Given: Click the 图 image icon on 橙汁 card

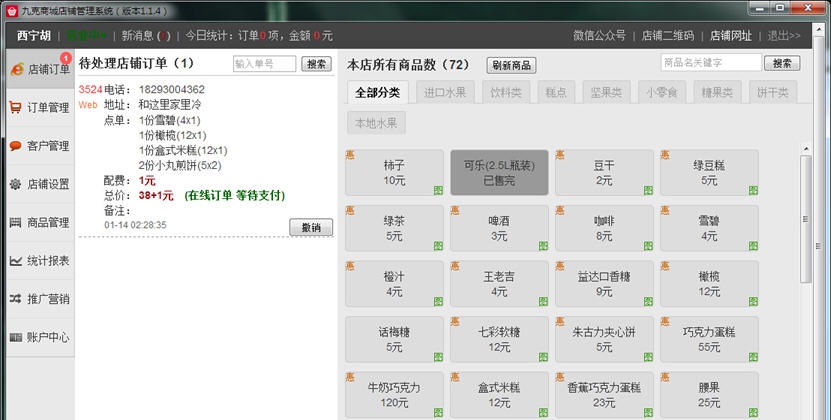Looking at the screenshot, I should point(438,302).
